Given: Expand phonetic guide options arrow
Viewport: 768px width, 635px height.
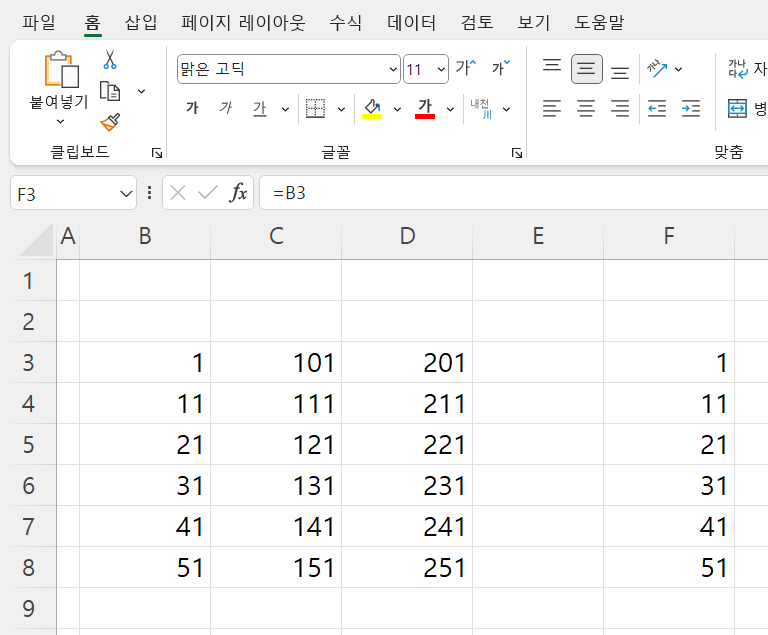Looking at the screenshot, I should (506, 109).
